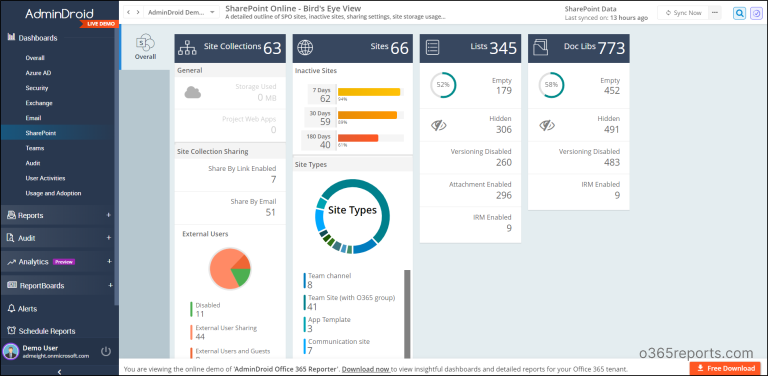Select Email dashboard
Image resolution: width=768 pixels, height=376 pixels.
coord(33,118)
